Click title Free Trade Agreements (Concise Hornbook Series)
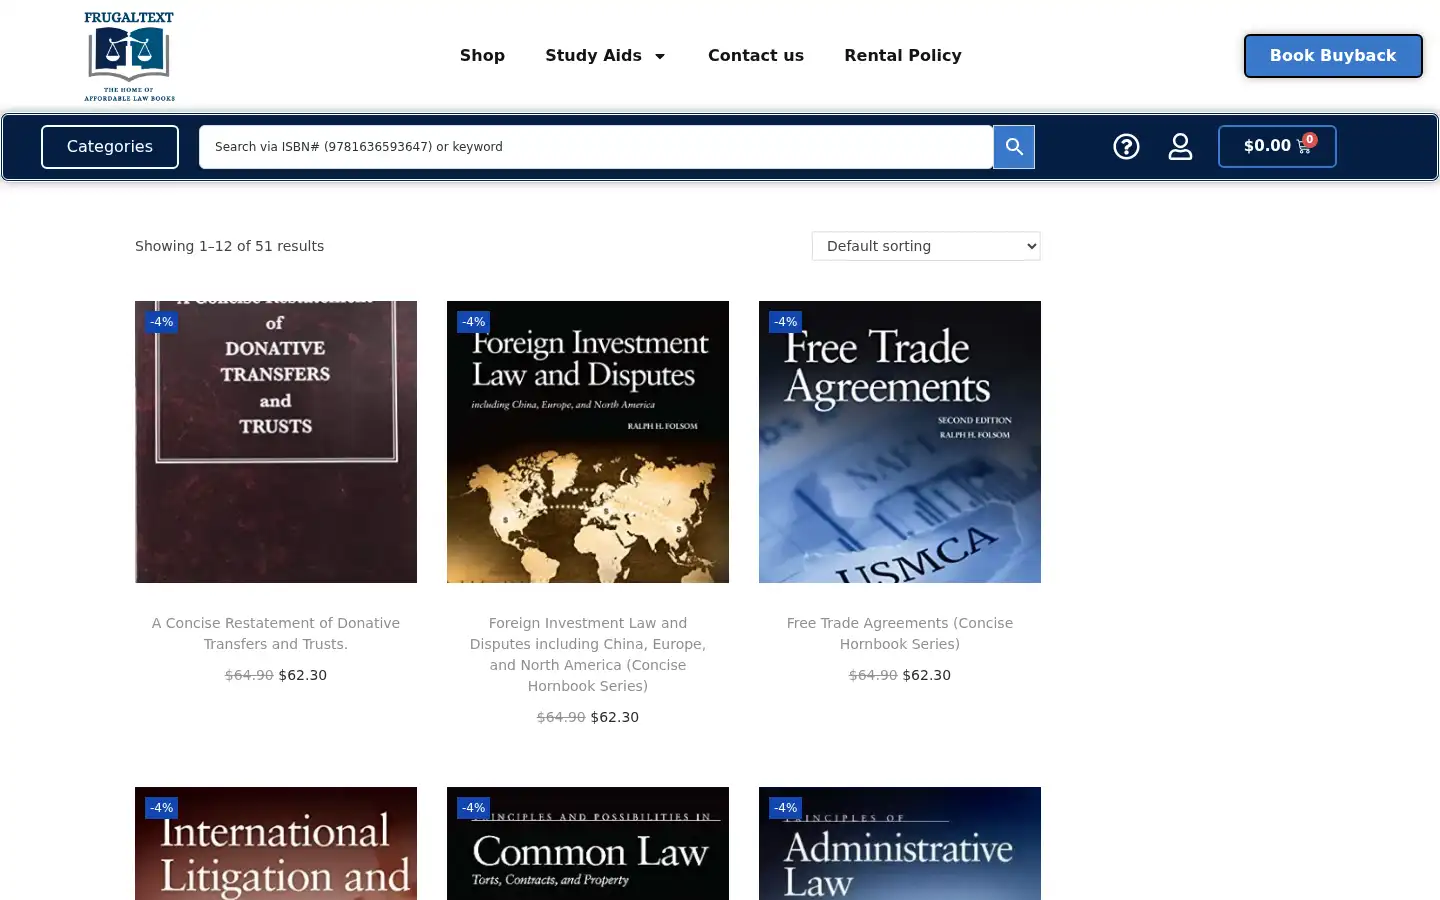Image resolution: width=1440 pixels, height=900 pixels. coord(900,633)
